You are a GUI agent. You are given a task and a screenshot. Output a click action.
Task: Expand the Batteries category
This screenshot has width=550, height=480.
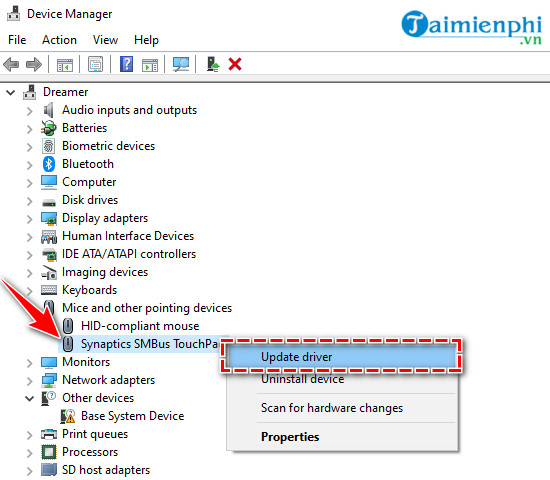coord(29,129)
